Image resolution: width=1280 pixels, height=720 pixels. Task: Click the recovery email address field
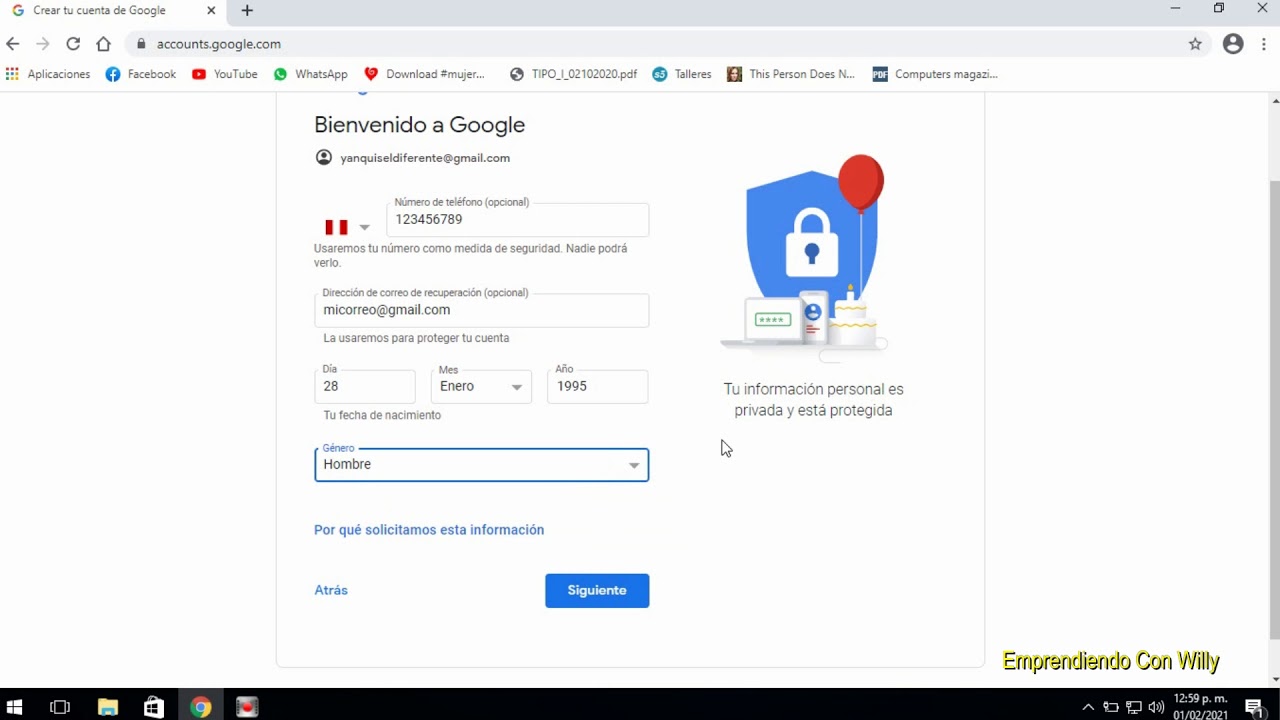point(481,310)
